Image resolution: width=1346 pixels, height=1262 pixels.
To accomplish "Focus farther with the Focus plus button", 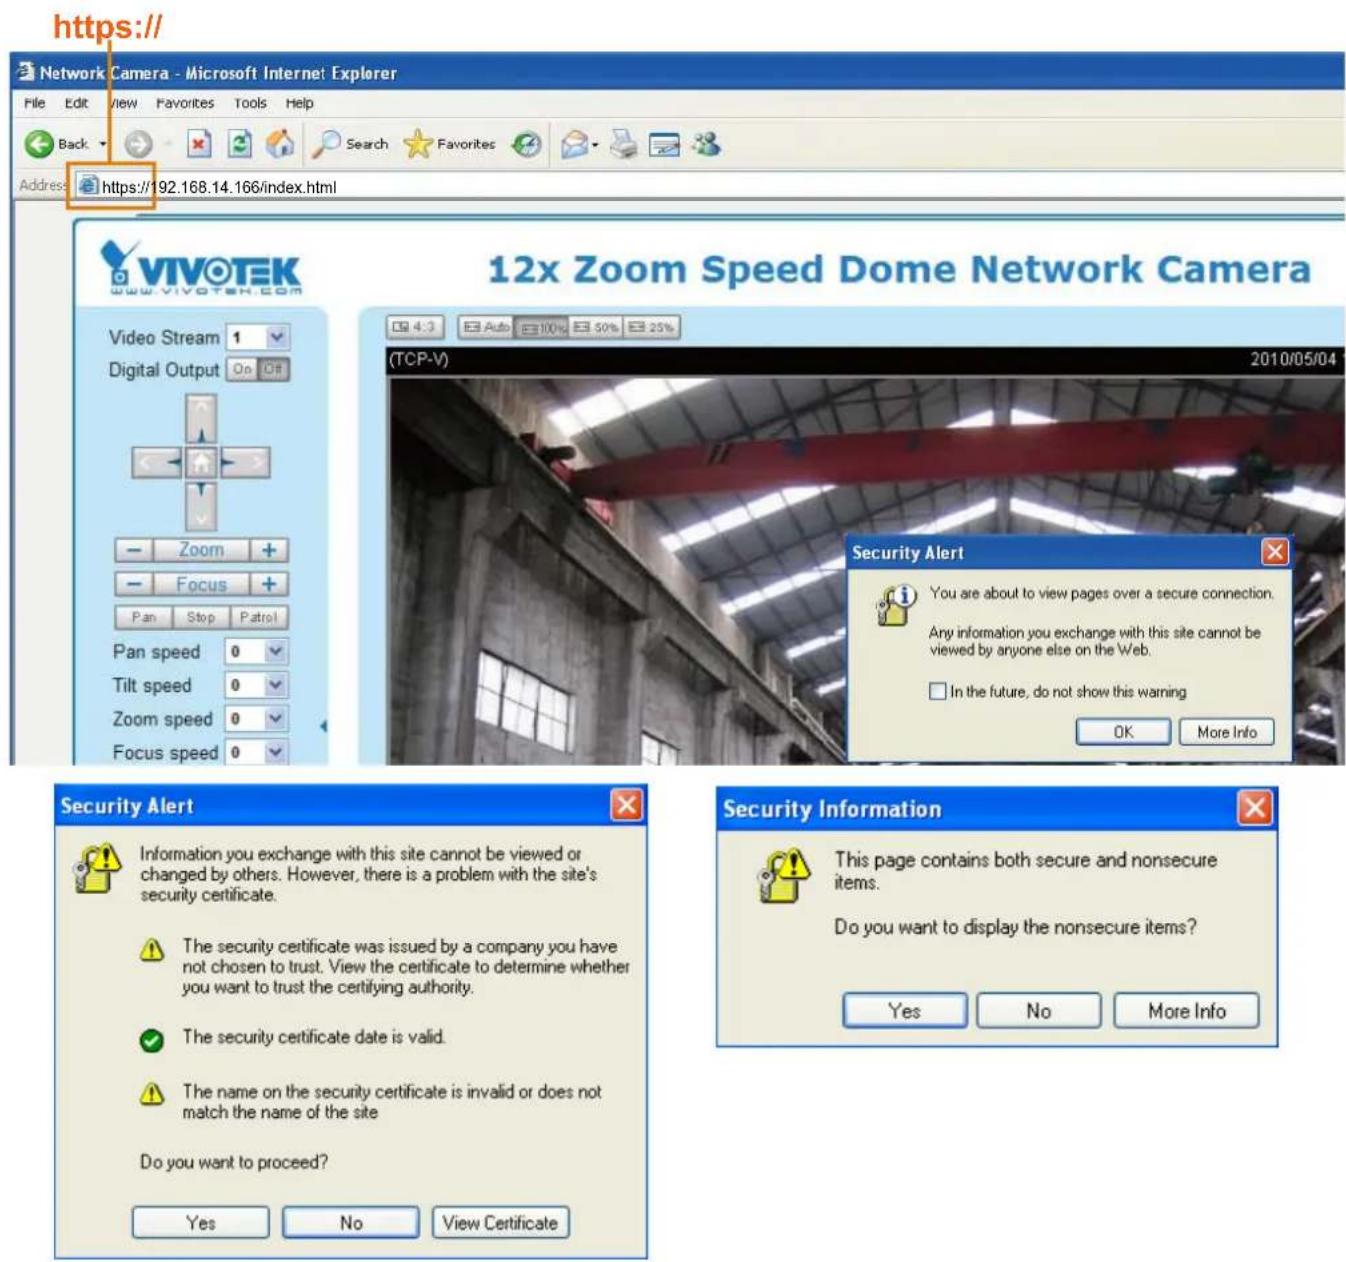I will (269, 584).
